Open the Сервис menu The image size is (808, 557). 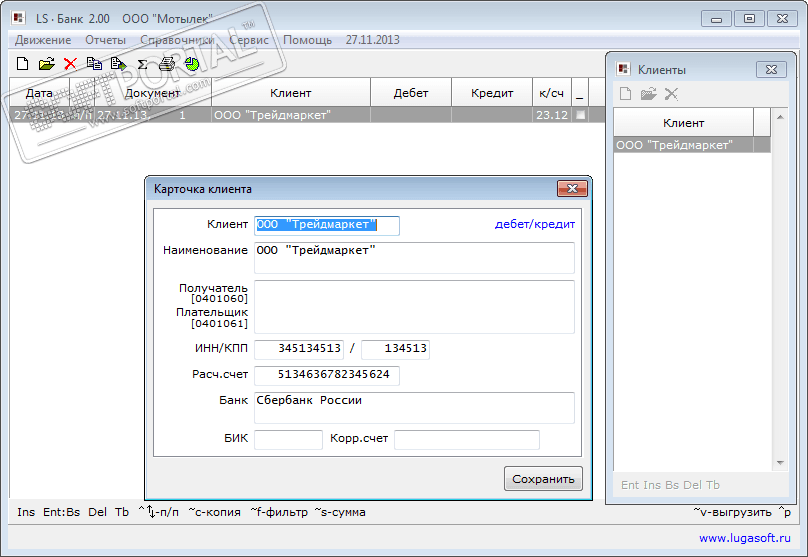(249, 40)
